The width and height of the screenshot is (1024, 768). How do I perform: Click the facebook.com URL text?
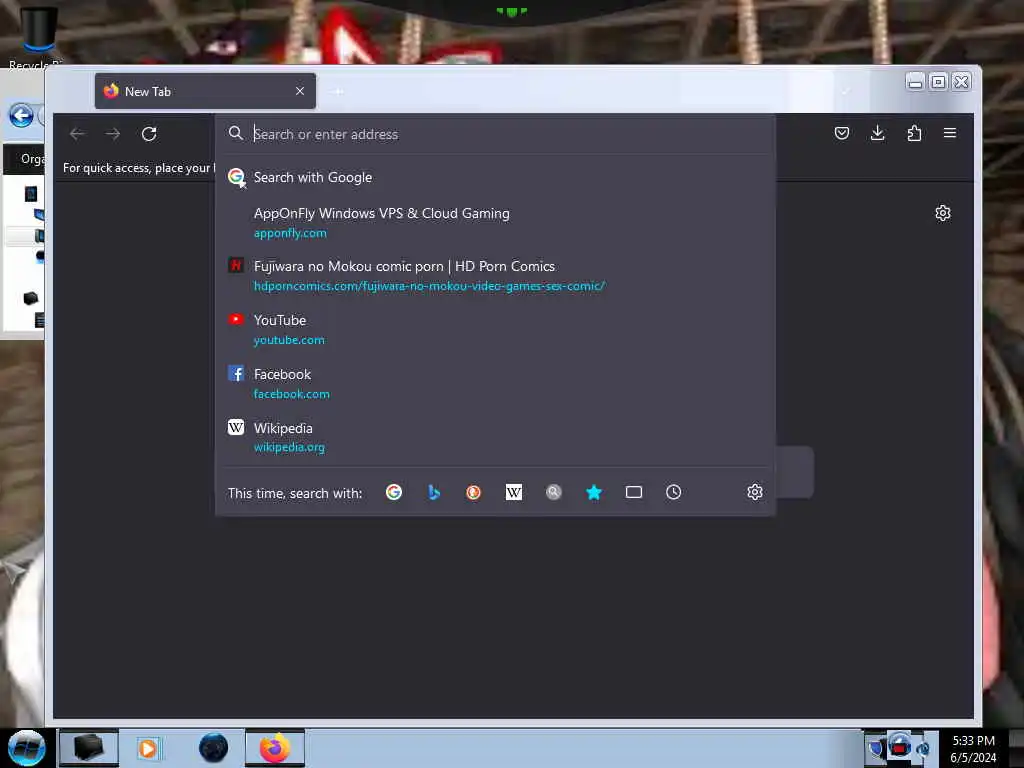(291, 394)
